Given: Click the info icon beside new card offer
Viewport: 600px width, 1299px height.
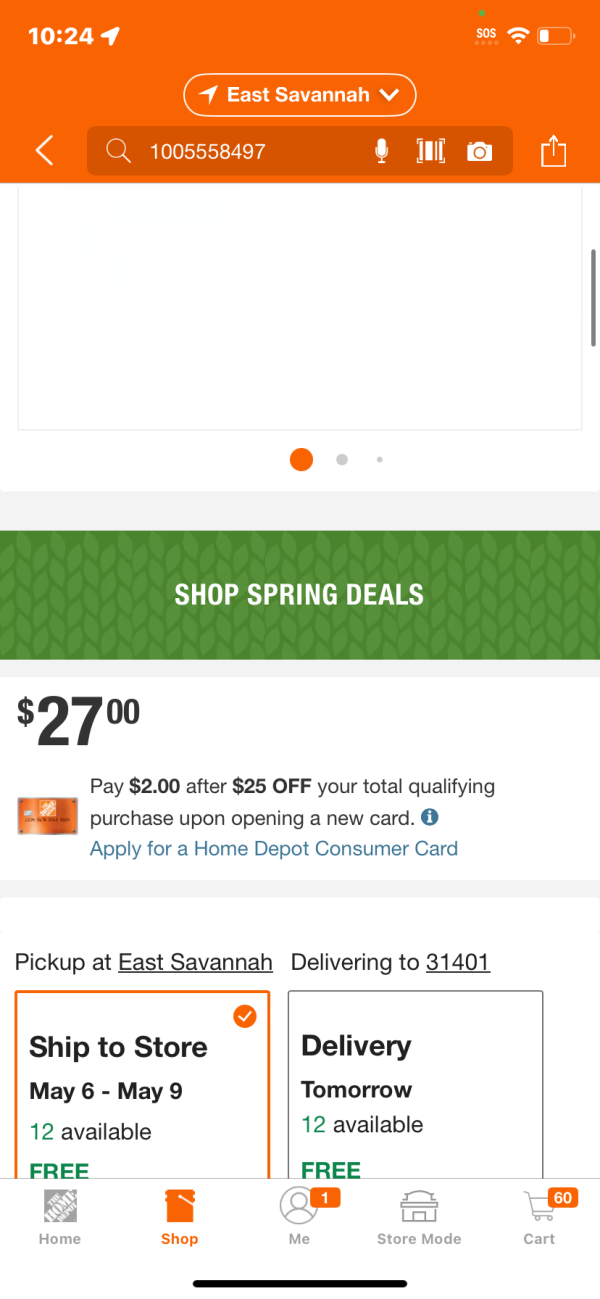Looking at the screenshot, I should click(430, 817).
